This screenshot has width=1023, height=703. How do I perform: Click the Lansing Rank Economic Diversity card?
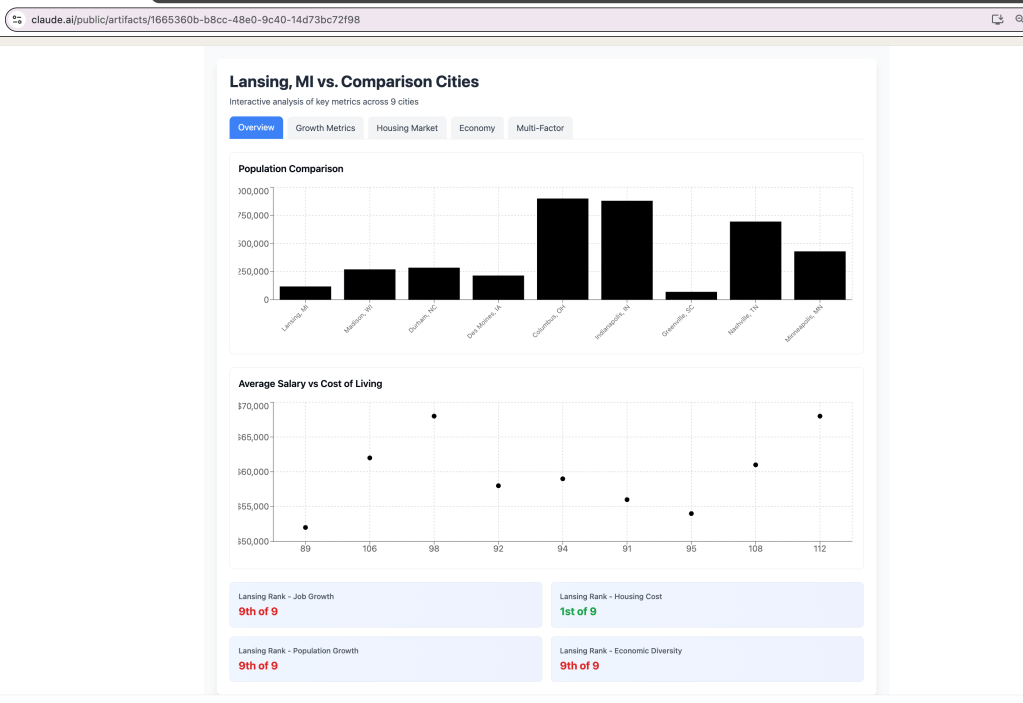pyautogui.click(x=706, y=658)
